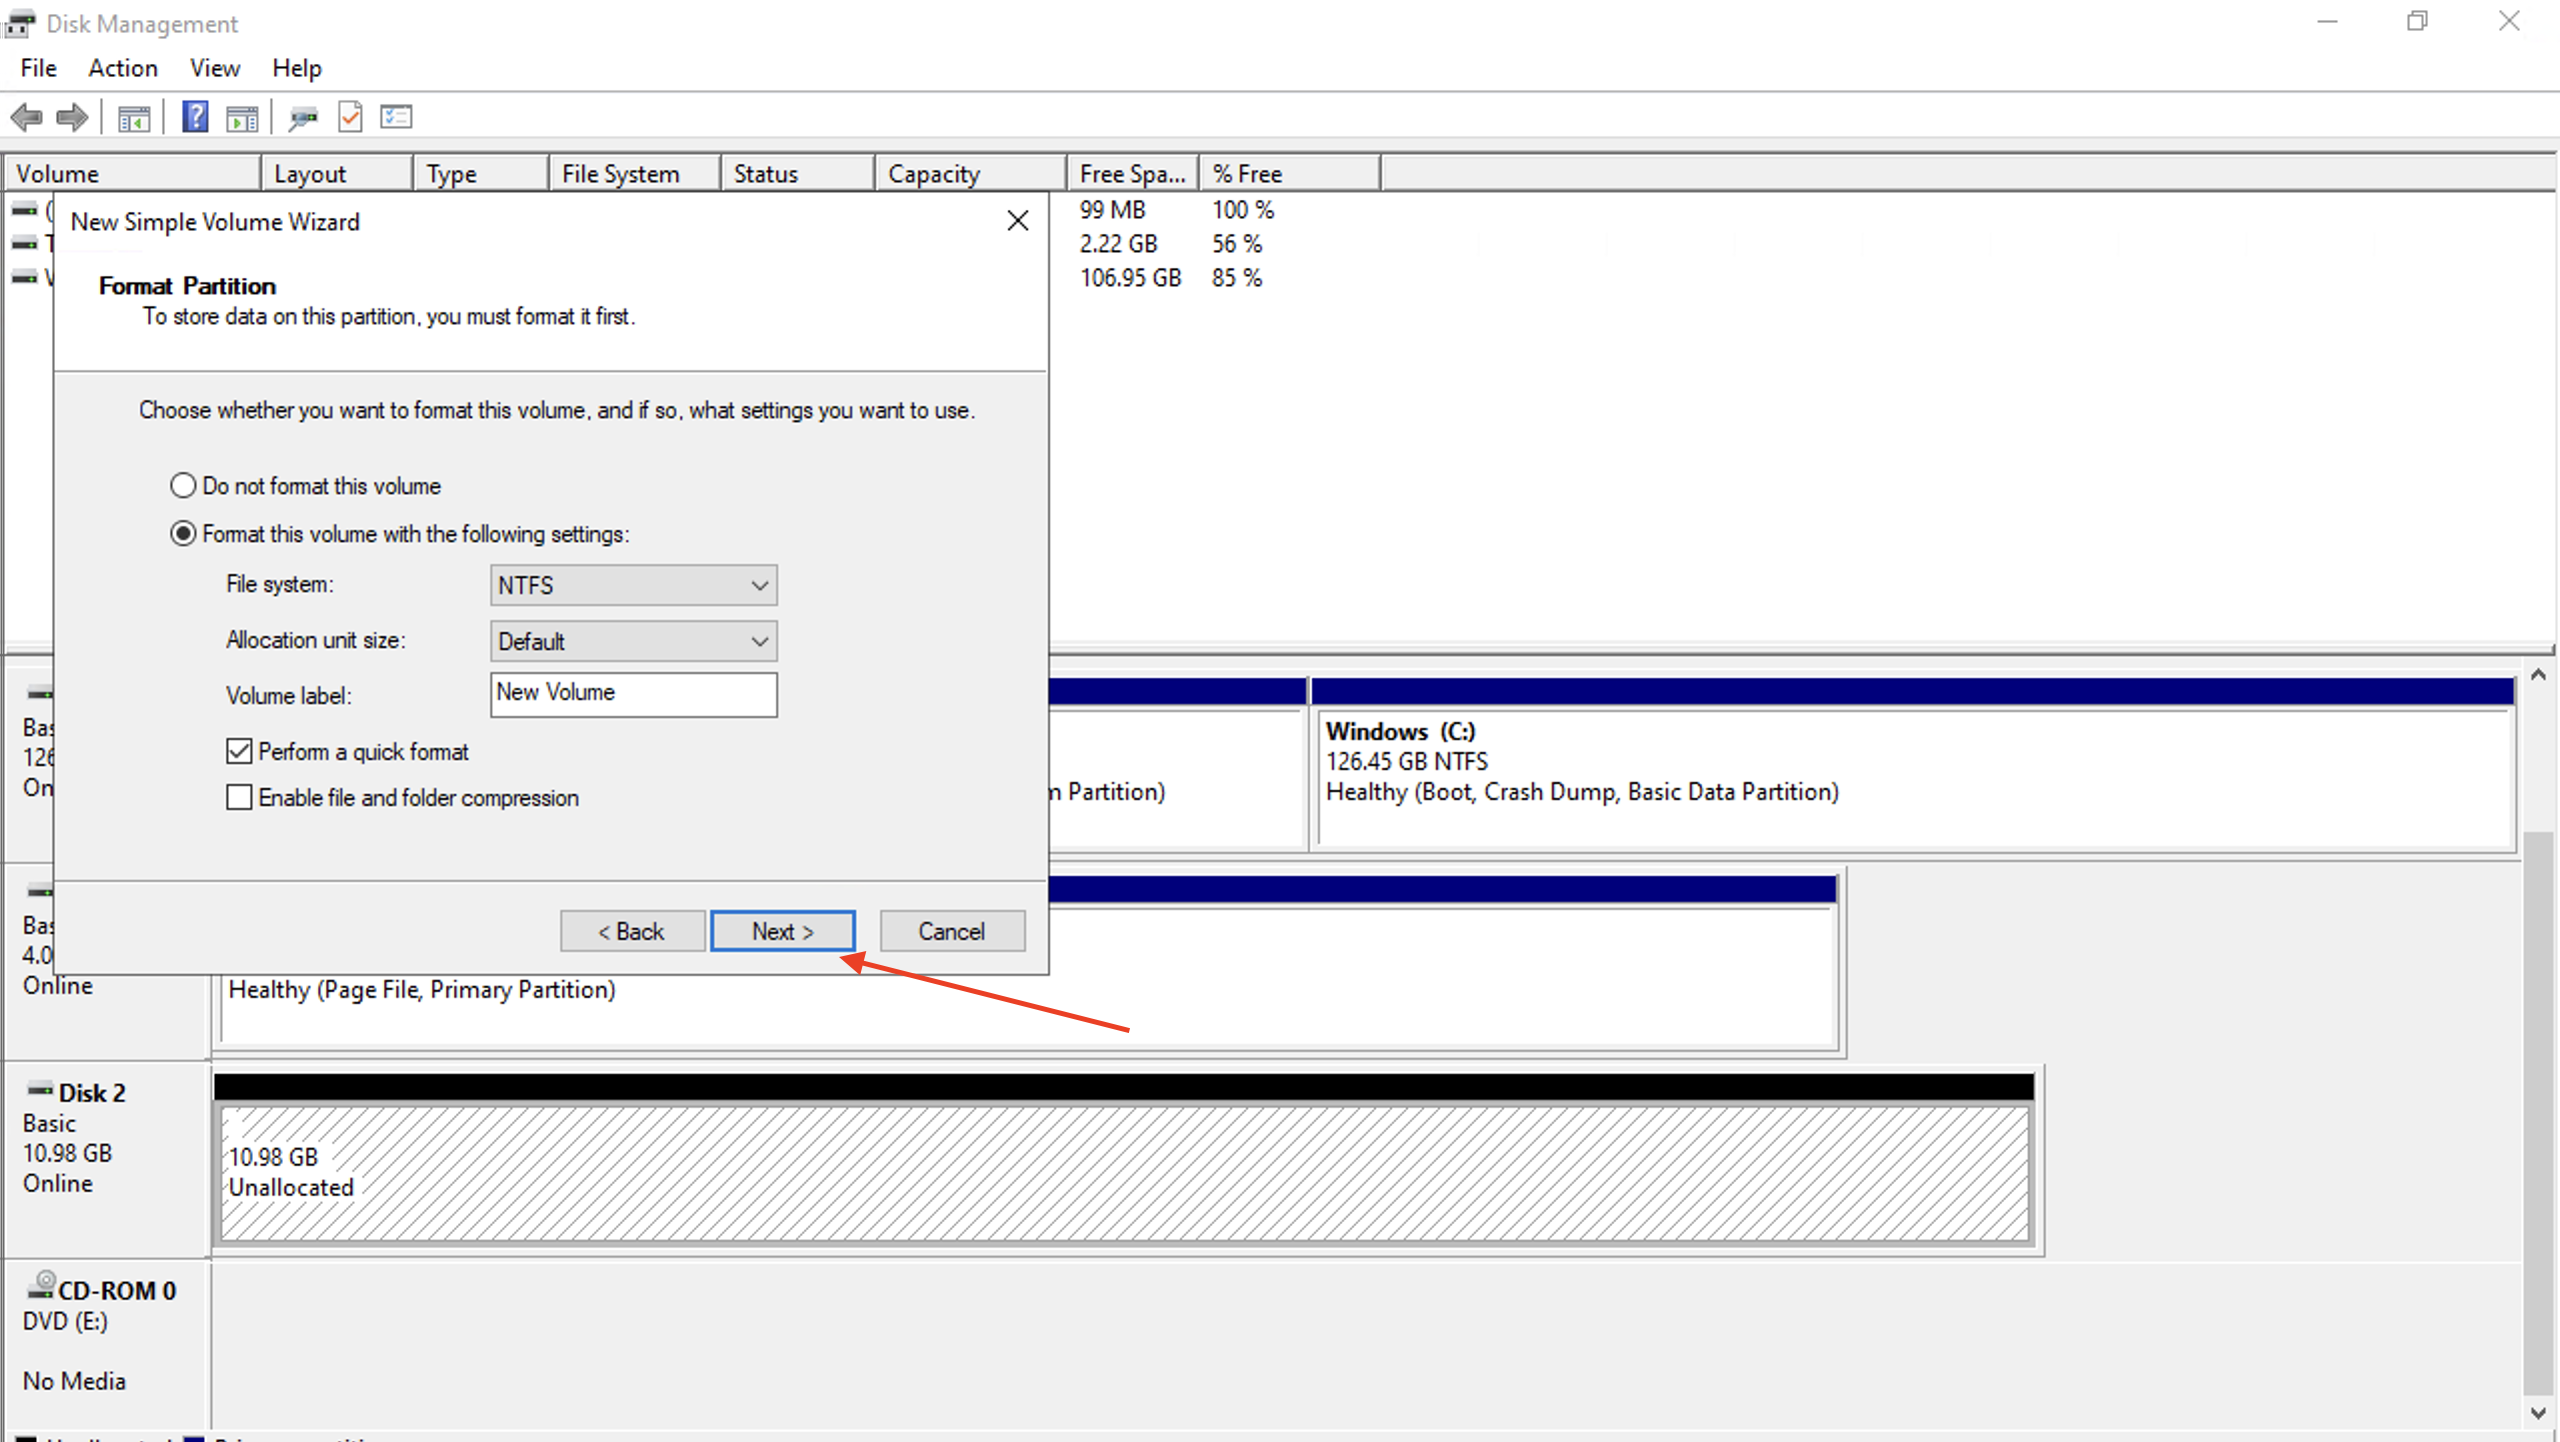The image size is (2560, 1442).
Task: Click the volume icon in the 2.22 GB row
Action: pos(24,244)
